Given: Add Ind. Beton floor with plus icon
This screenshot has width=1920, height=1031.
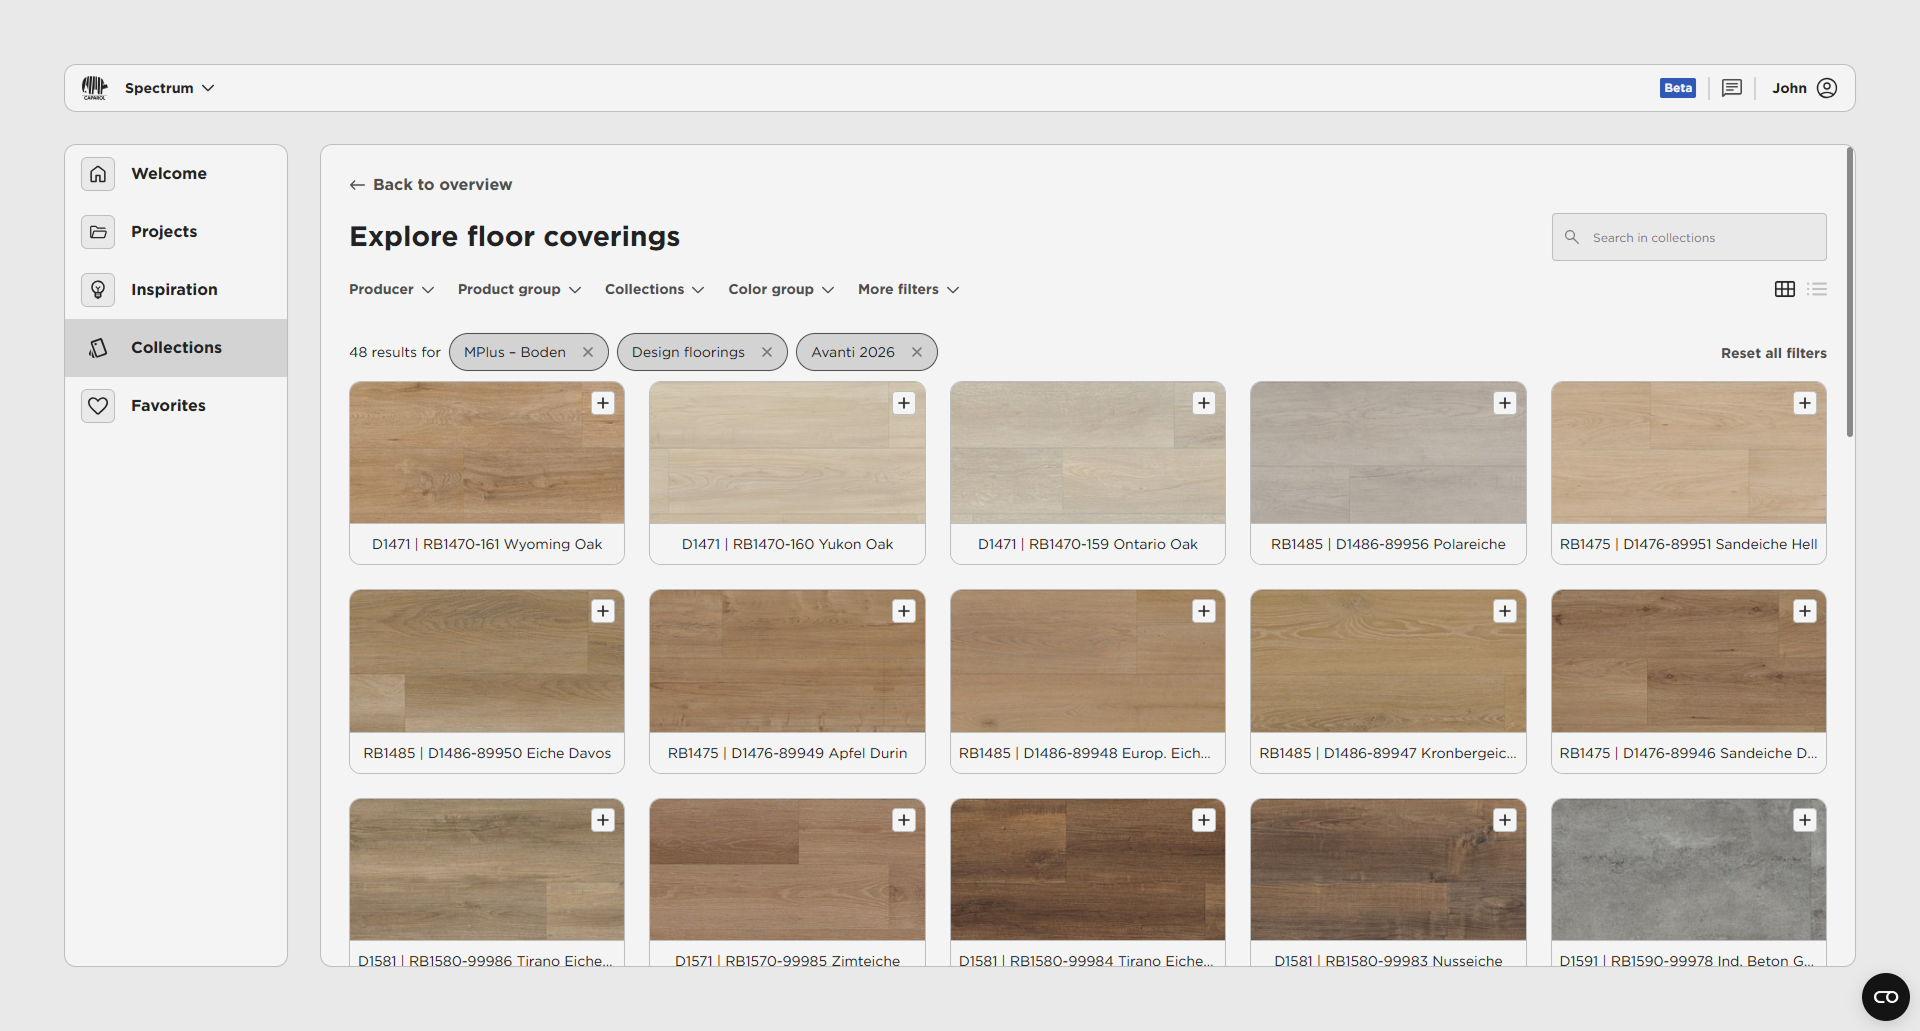Looking at the screenshot, I should pos(1804,820).
